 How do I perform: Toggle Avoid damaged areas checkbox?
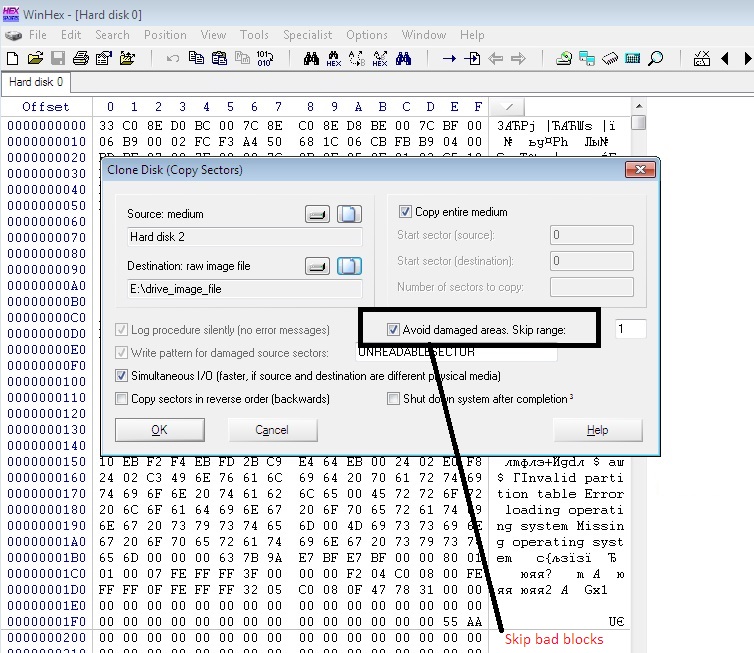(394, 329)
